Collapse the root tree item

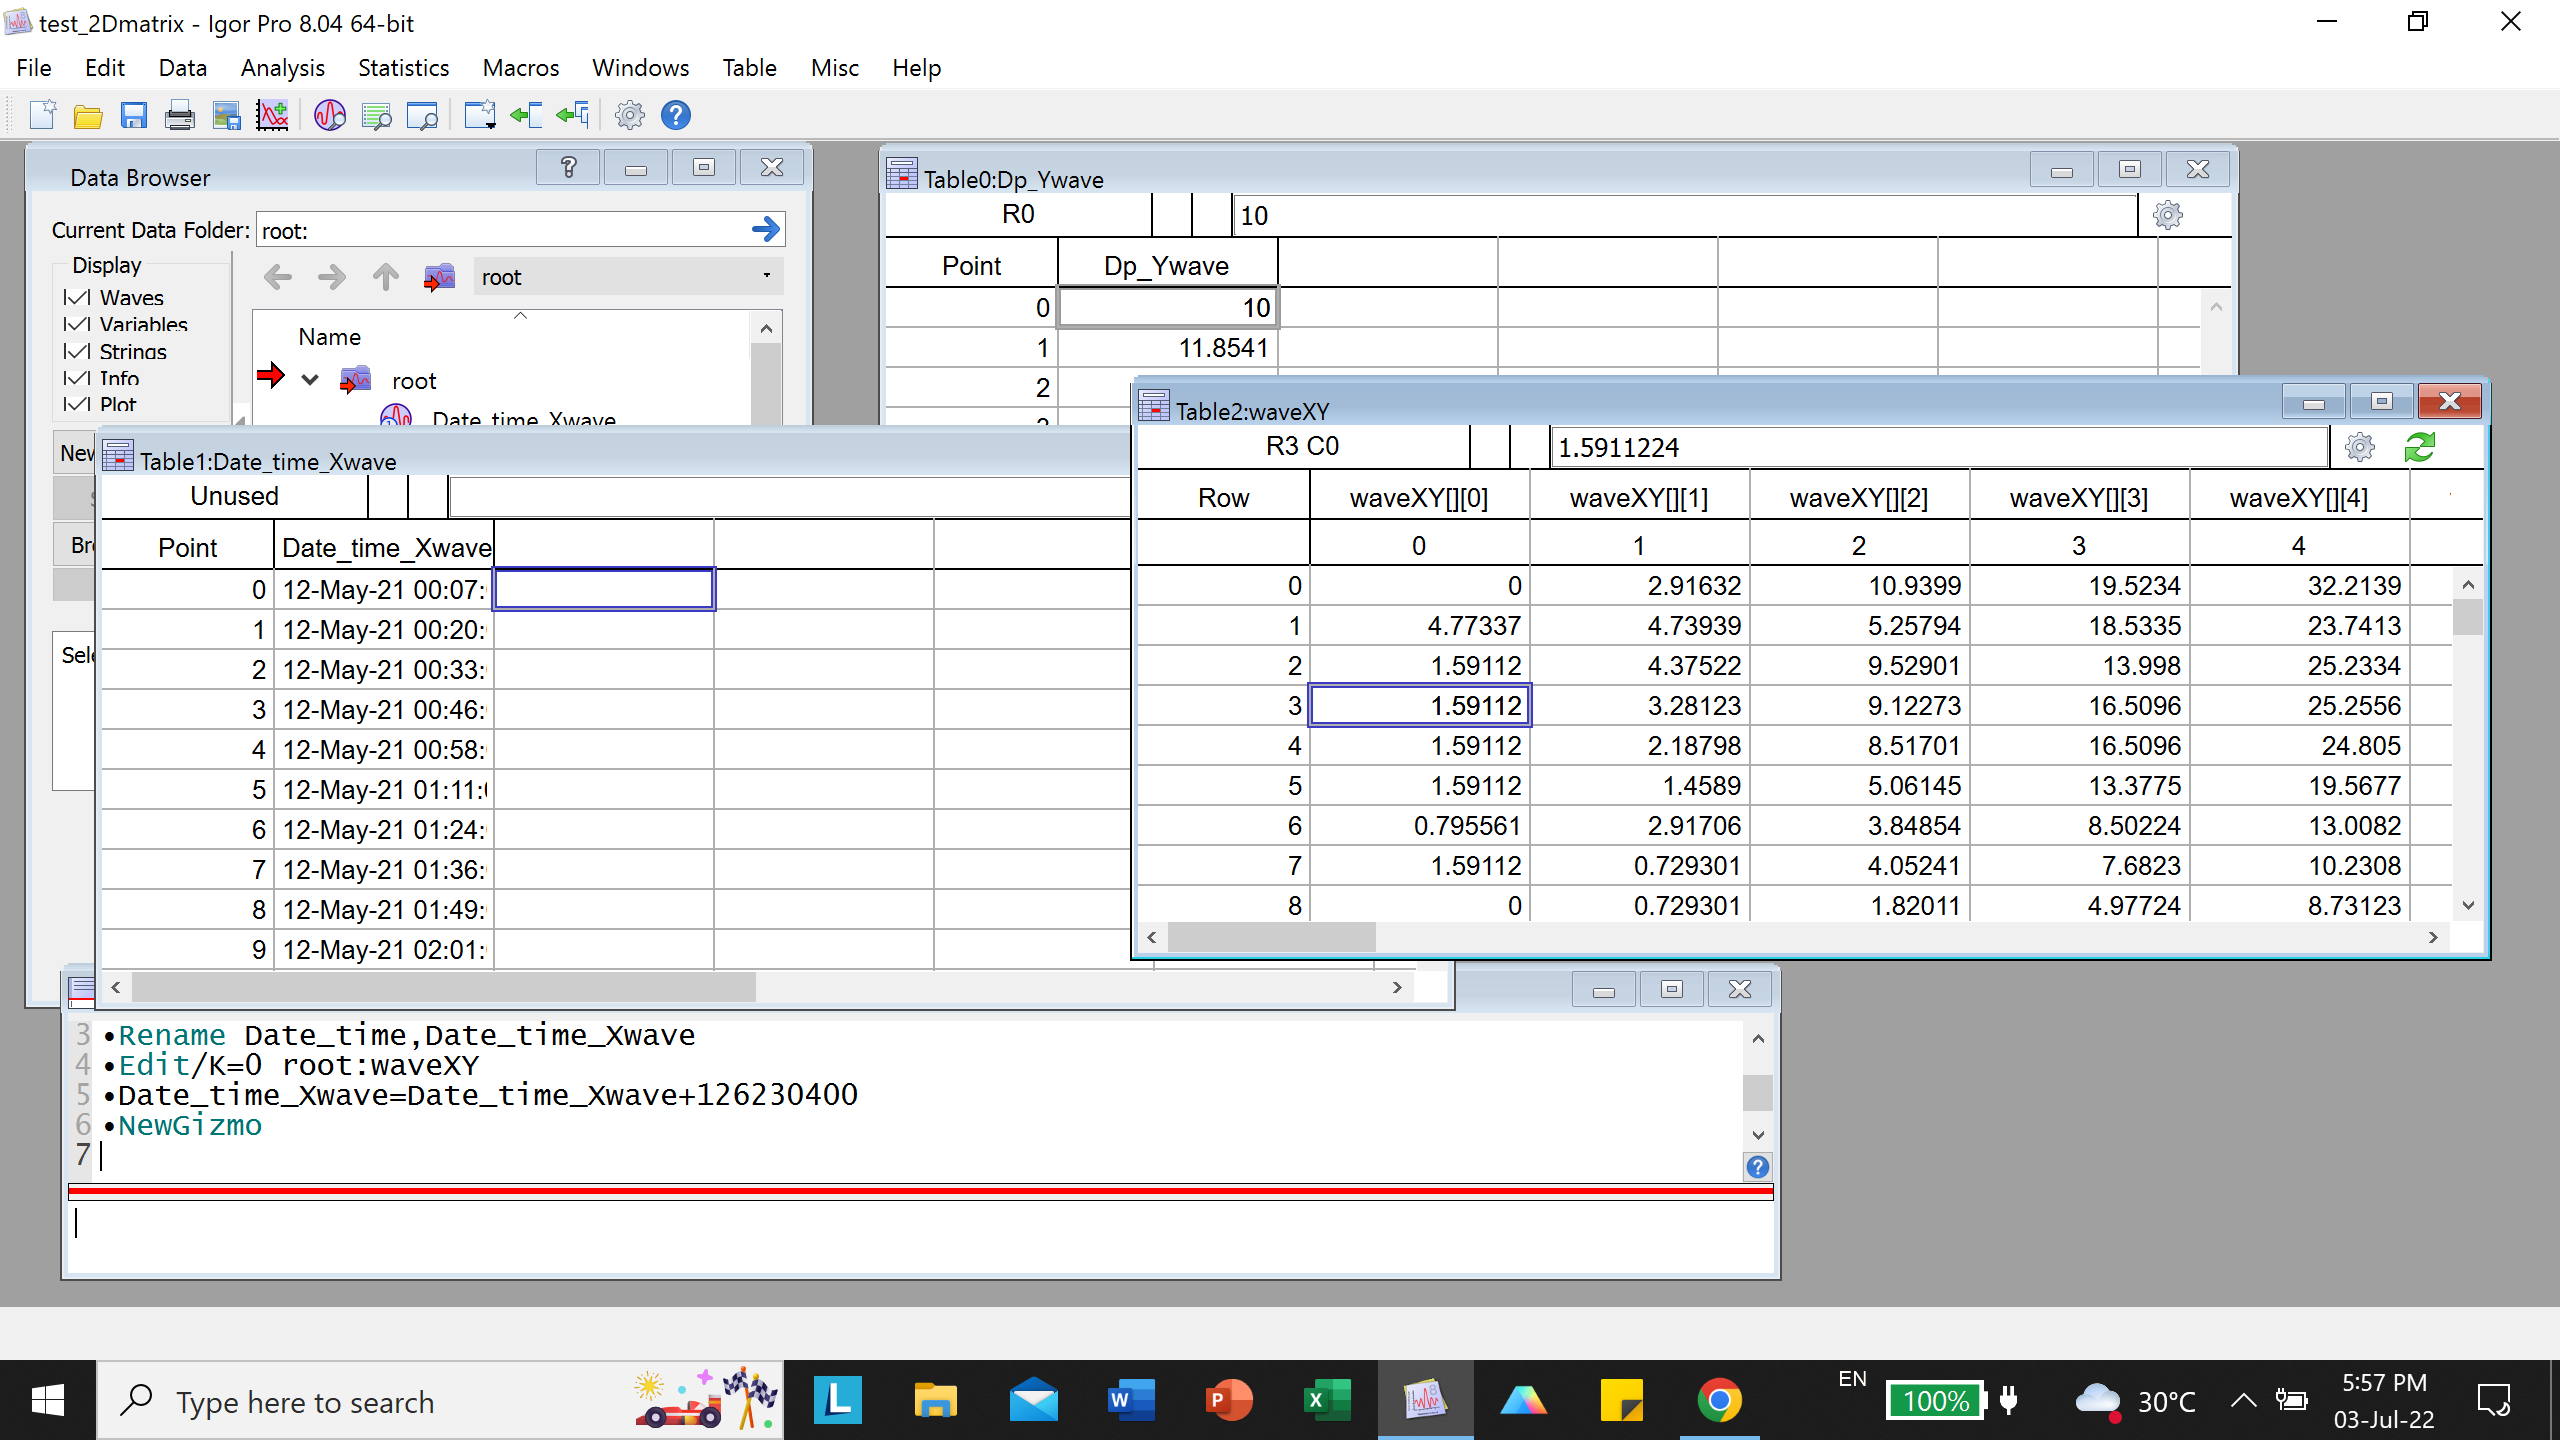[310, 379]
